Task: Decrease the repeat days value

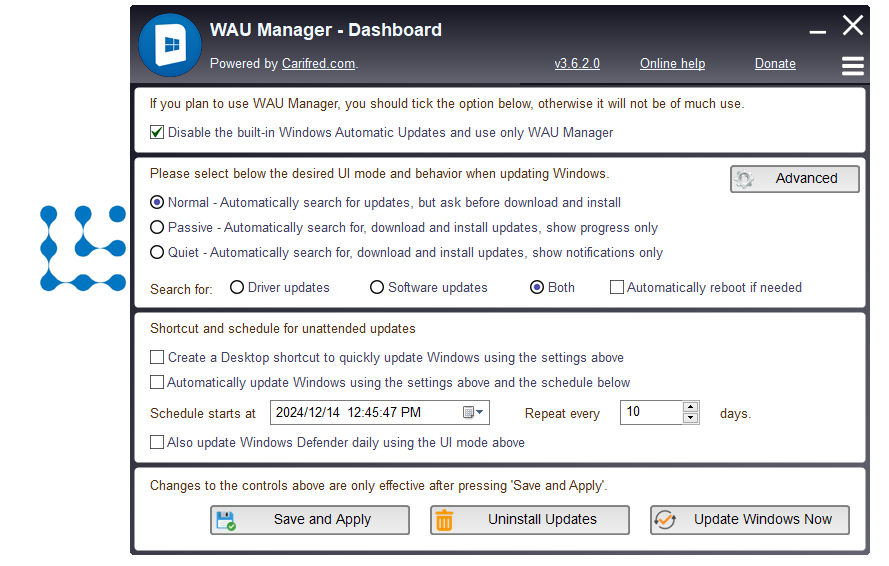Action: click(x=690, y=418)
